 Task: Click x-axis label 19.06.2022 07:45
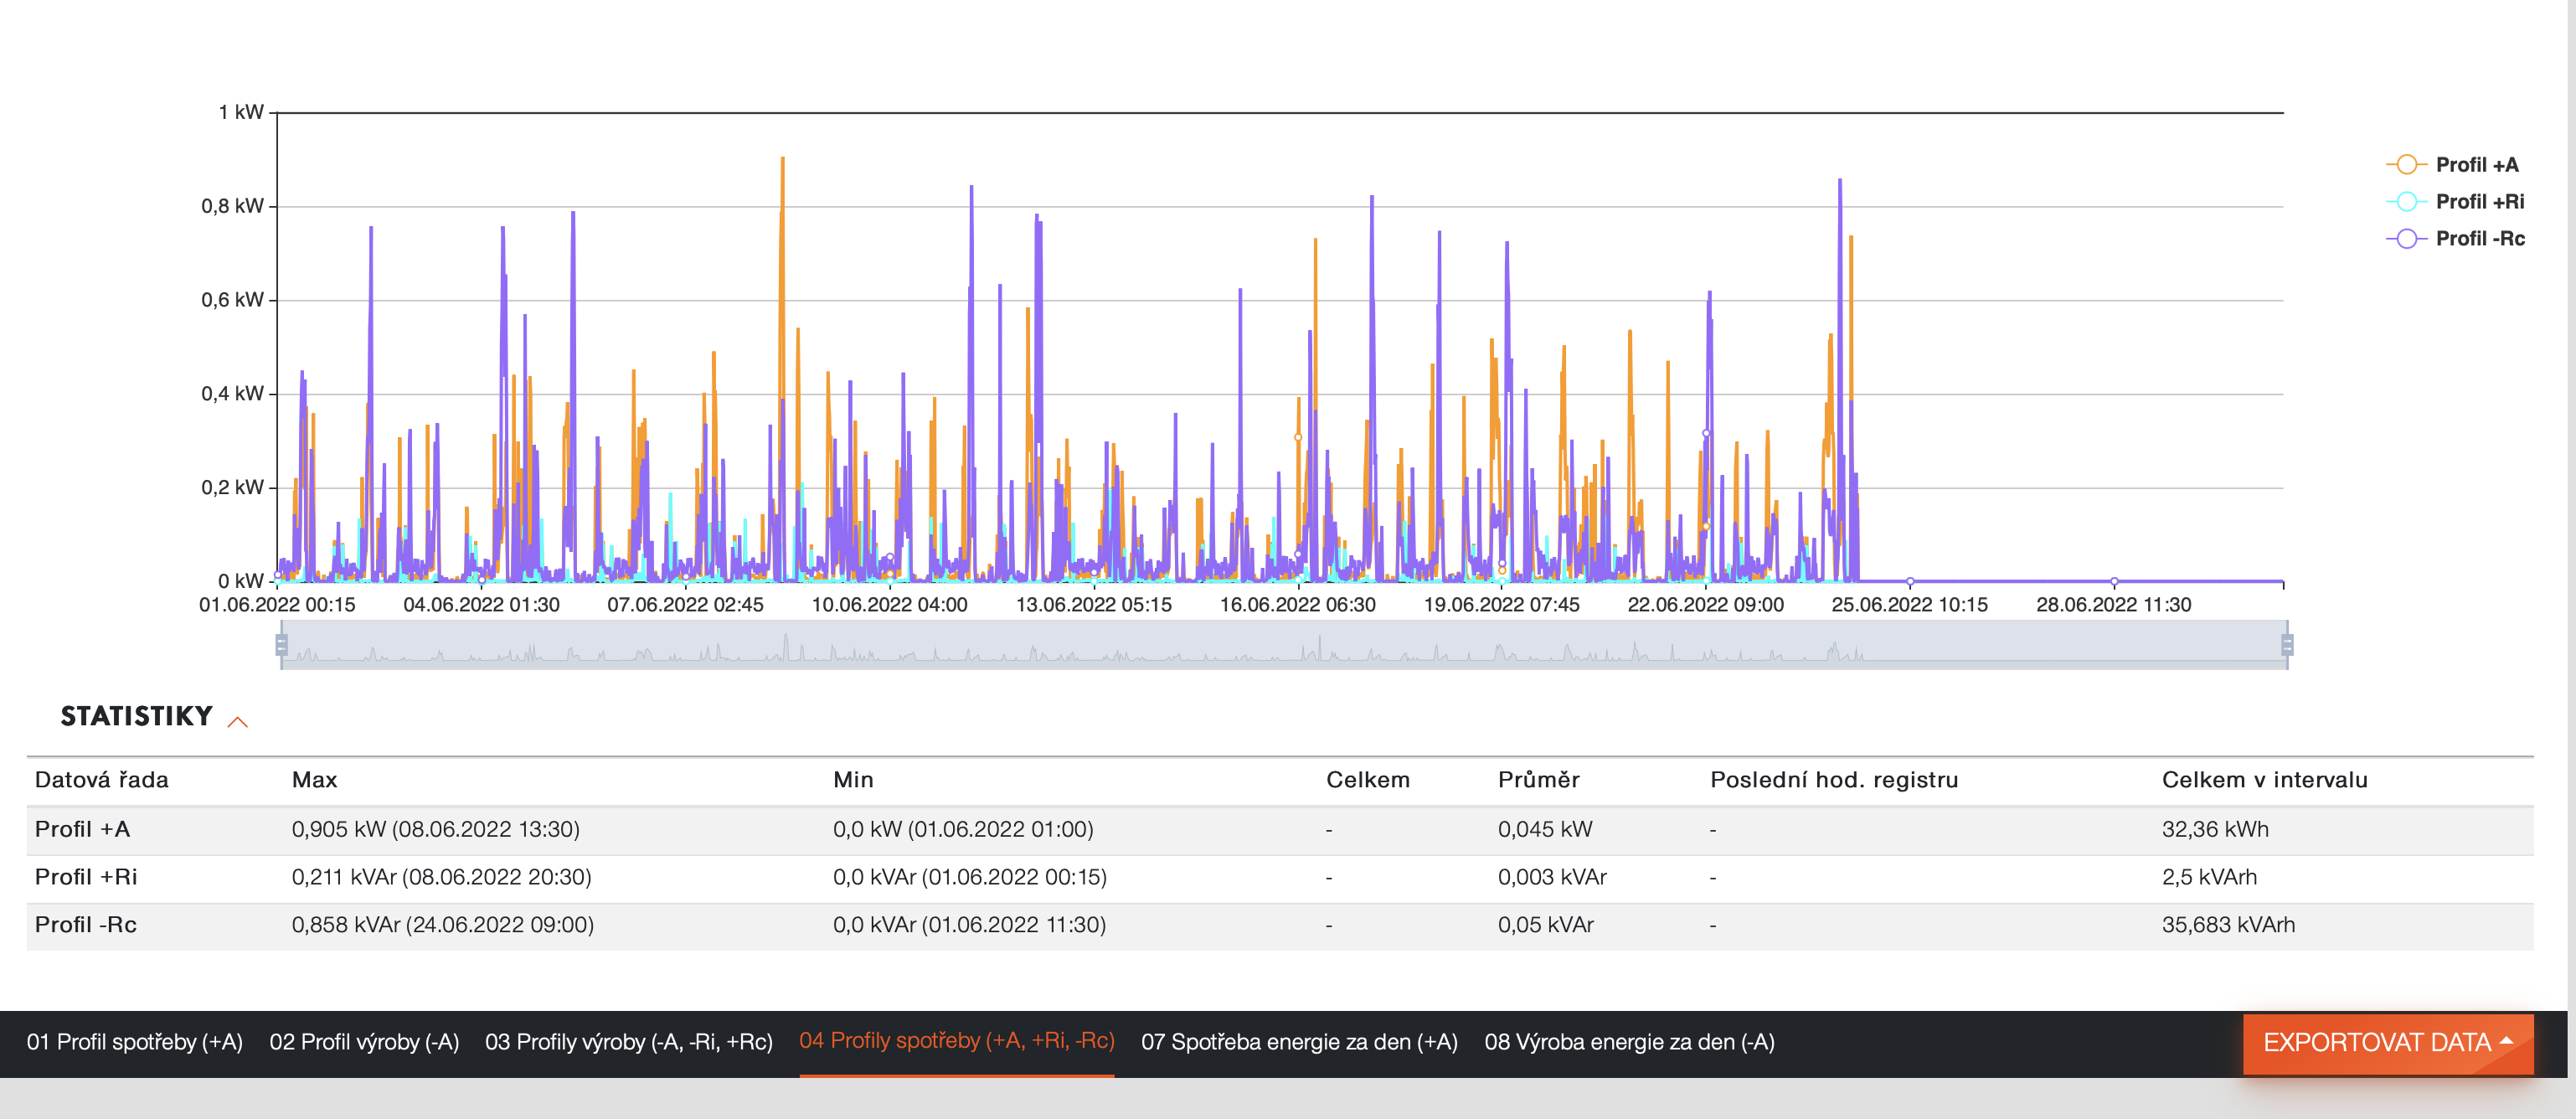[1501, 605]
